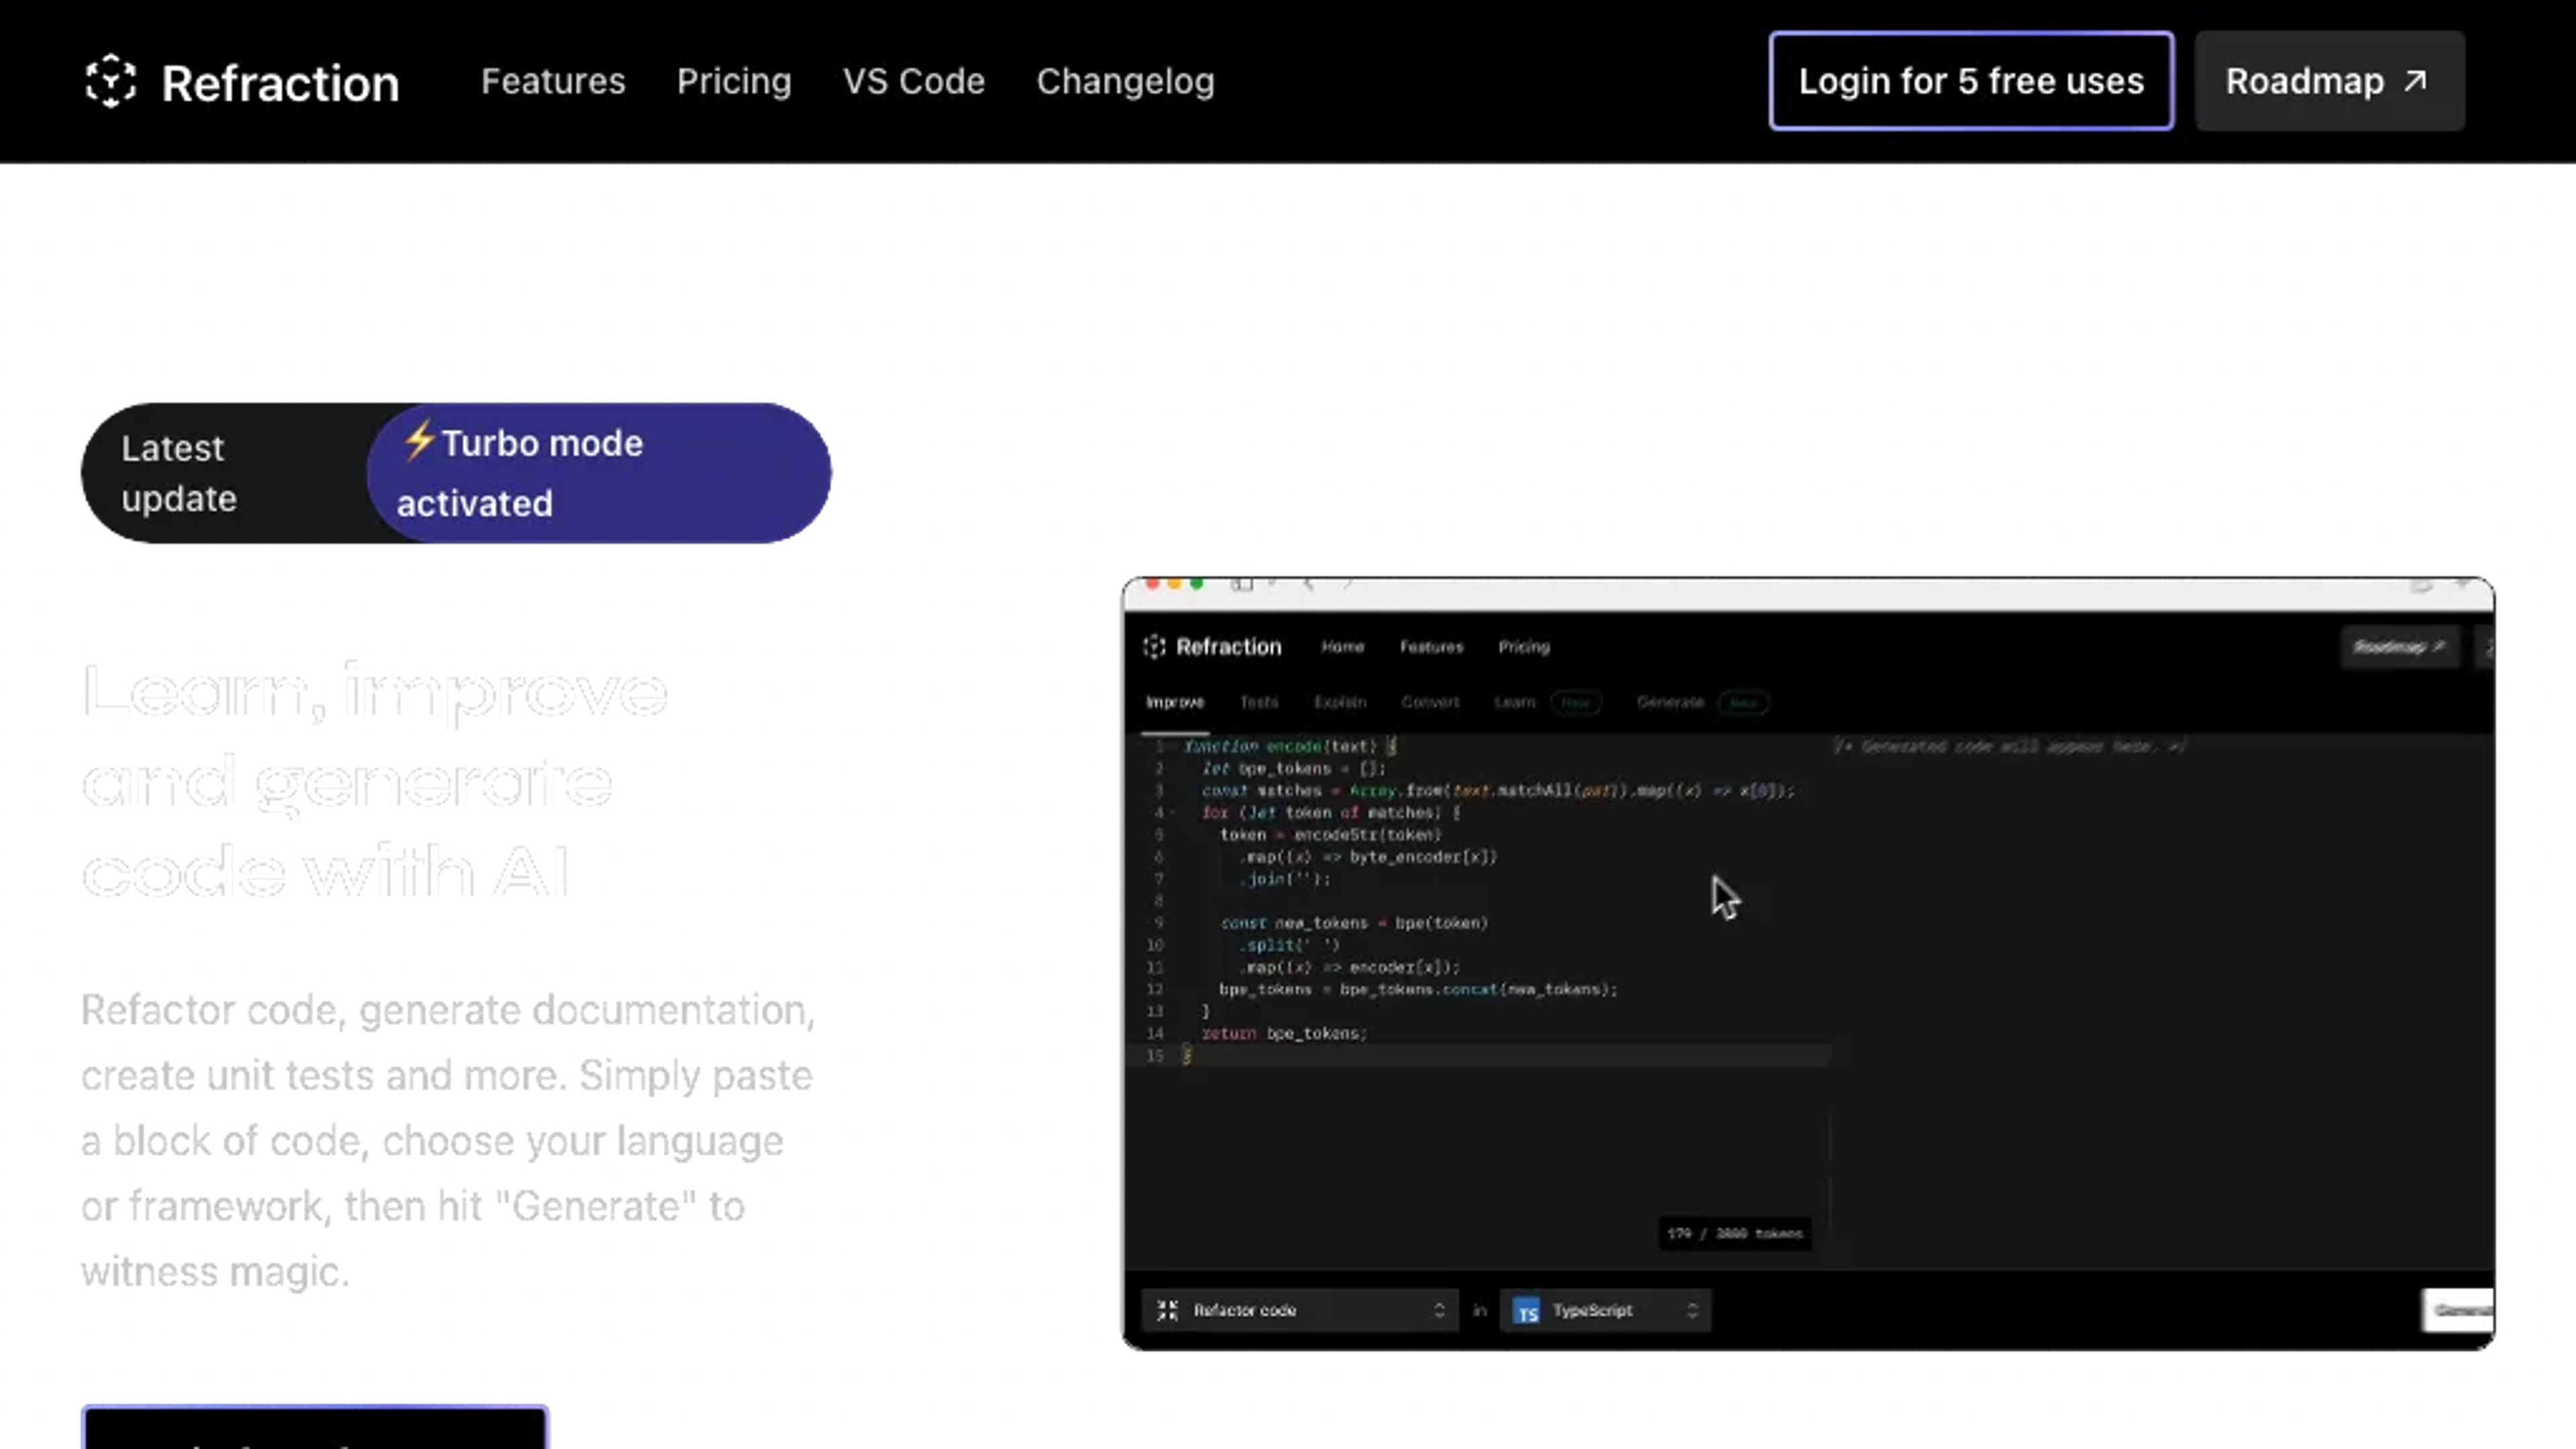The width and height of the screenshot is (2576, 1449).
Task: View the Changelog page
Action: pos(1125,81)
